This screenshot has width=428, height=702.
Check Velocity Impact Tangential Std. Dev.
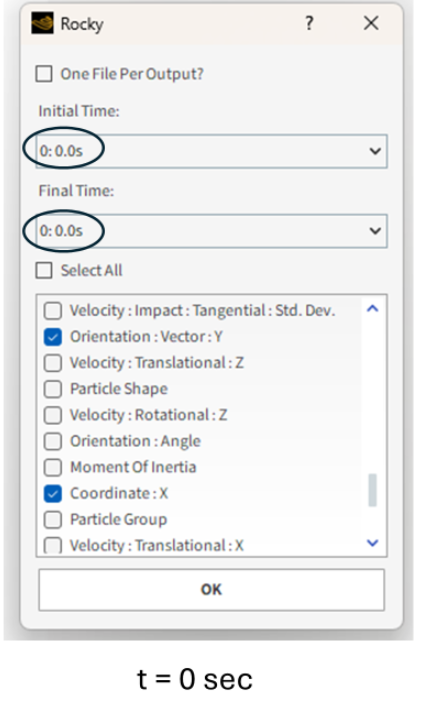point(53,310)
